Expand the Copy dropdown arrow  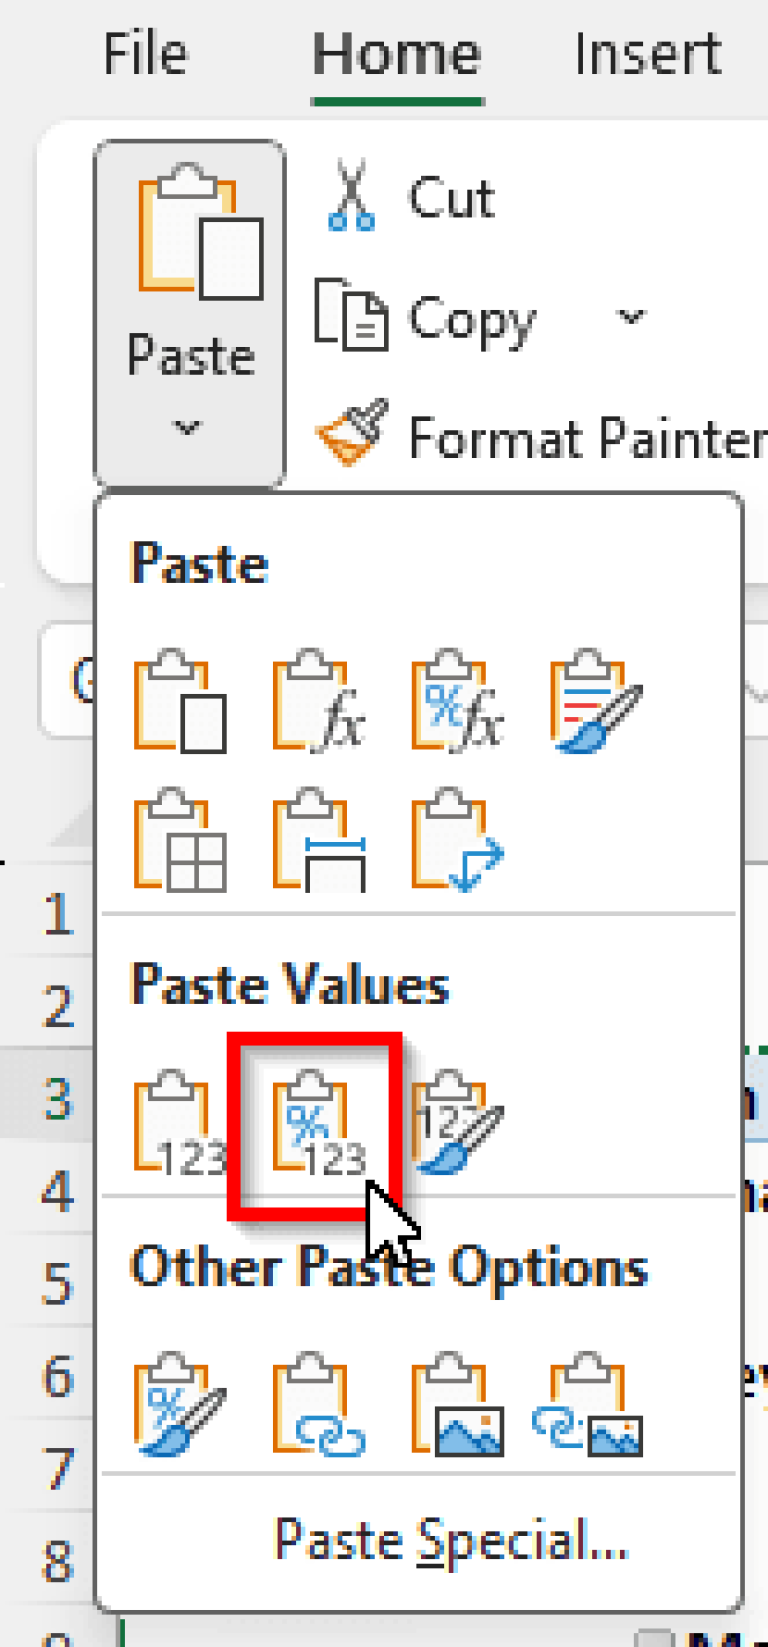[x=630, y=316]
